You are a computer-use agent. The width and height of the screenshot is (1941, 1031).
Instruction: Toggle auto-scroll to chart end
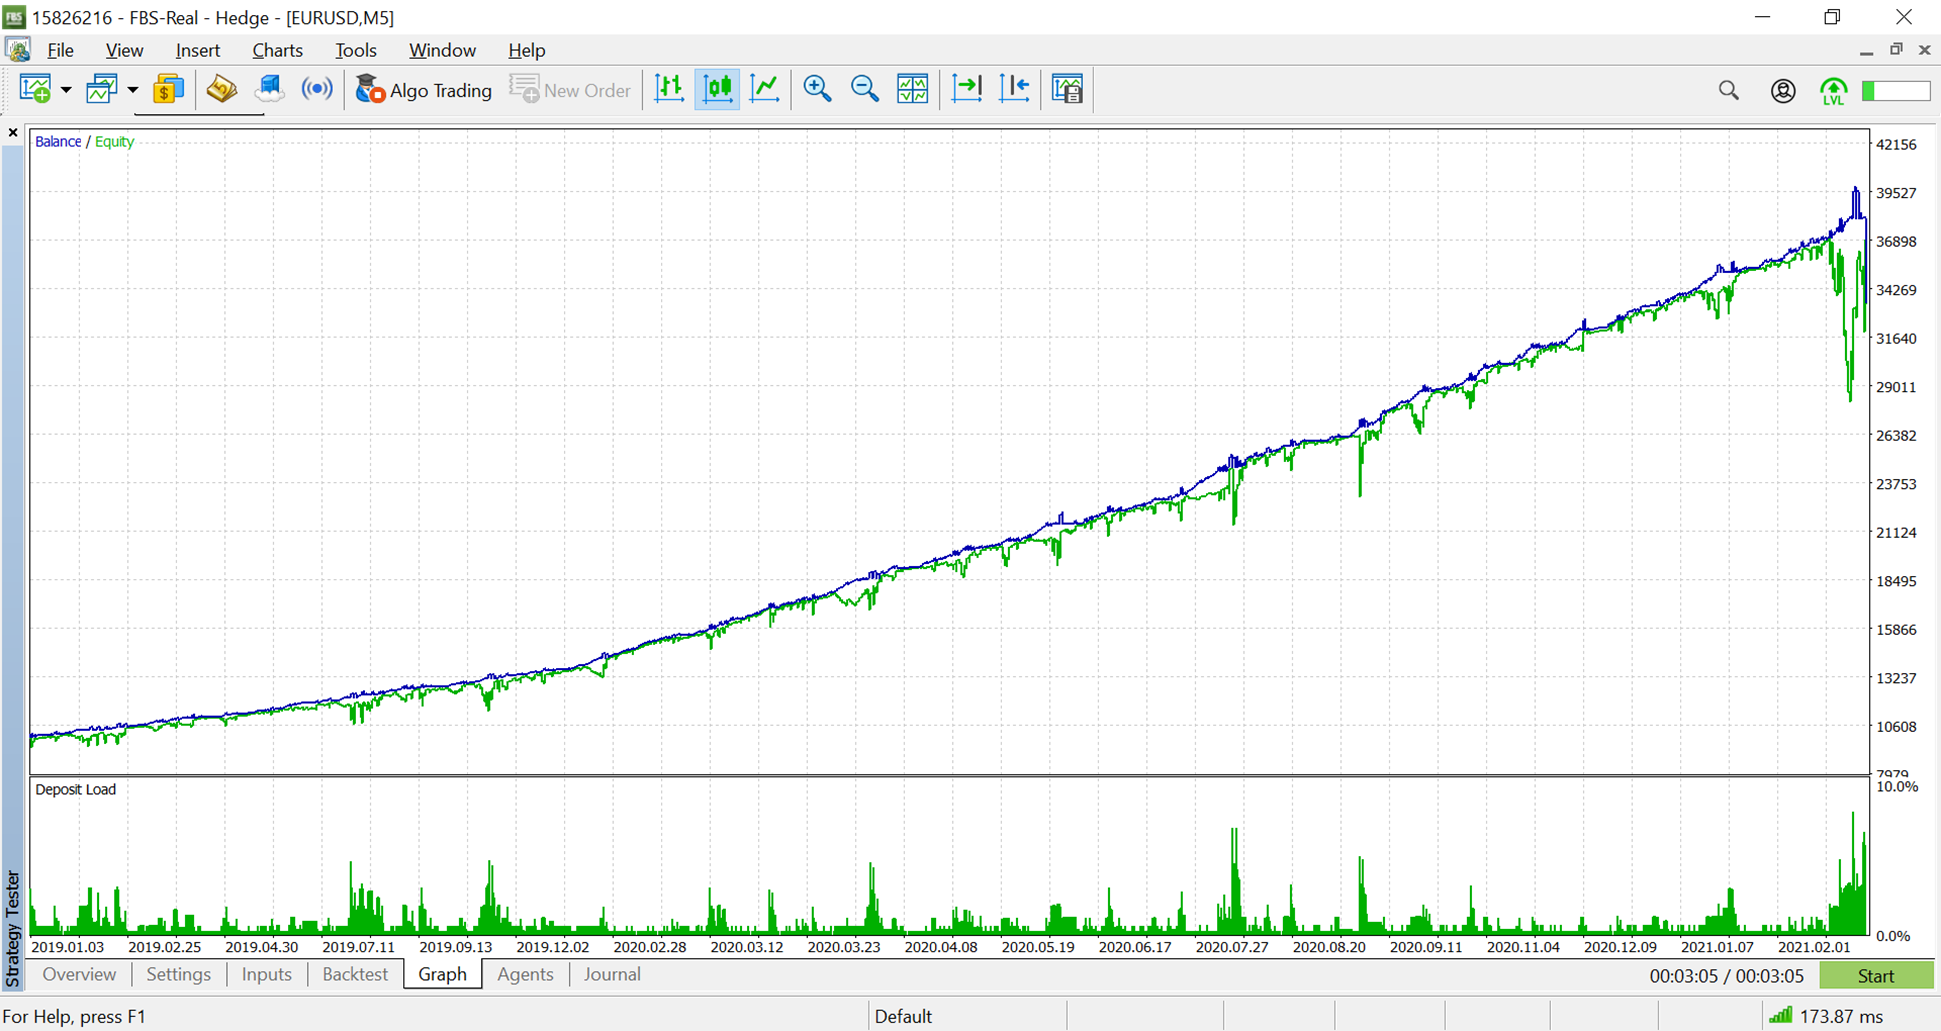(967, 89)
